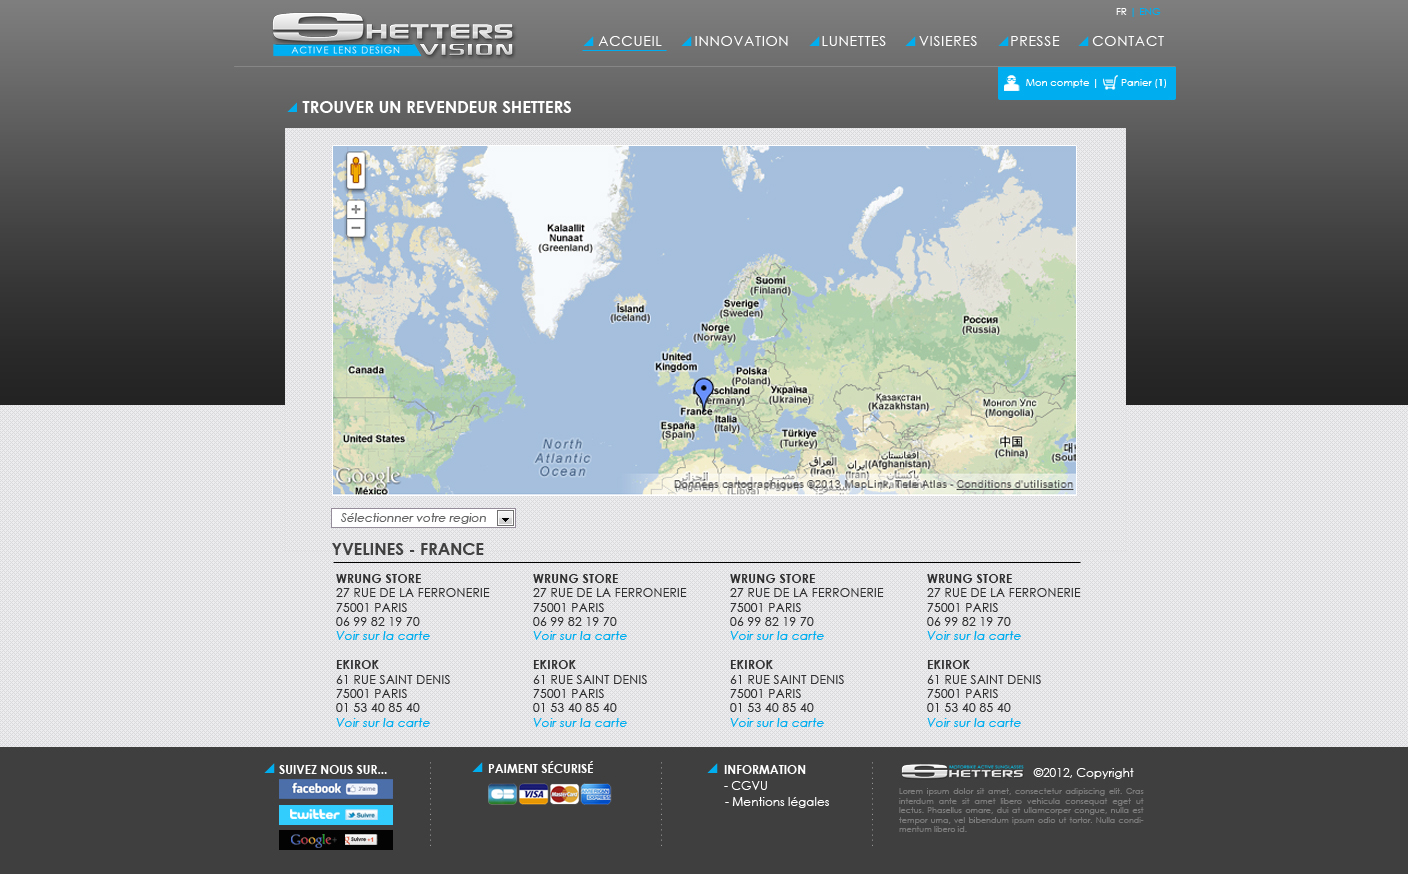1408x874 pixels.
Task: Click the Visa payment card logo
Action: tap(533, 794)
